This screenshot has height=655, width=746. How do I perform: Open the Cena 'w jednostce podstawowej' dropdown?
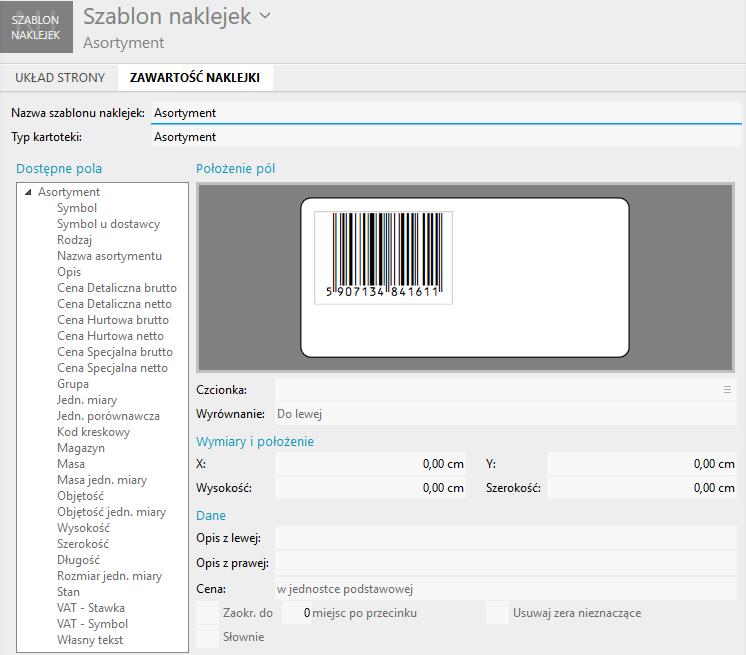pyautogui.click(x=506, y=589)
